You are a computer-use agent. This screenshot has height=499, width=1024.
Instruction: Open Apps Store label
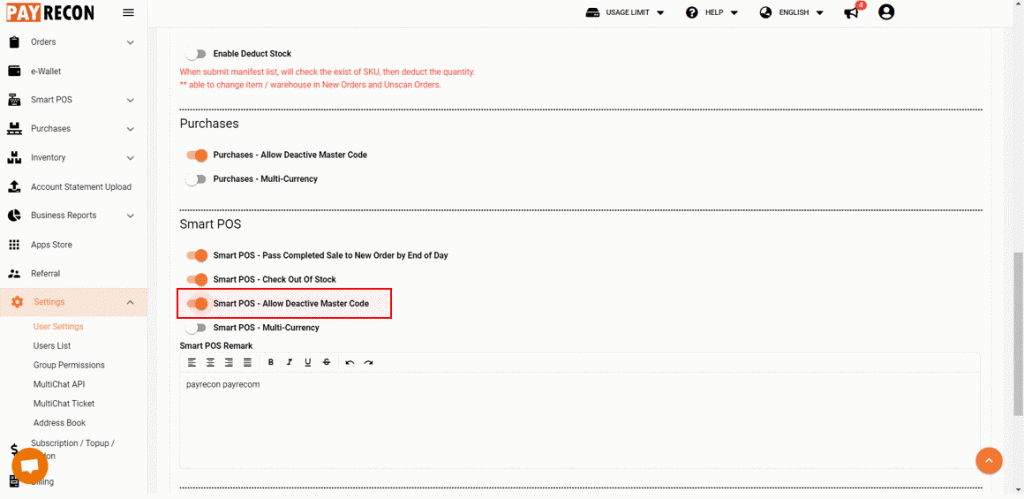(x=52, y=245)
